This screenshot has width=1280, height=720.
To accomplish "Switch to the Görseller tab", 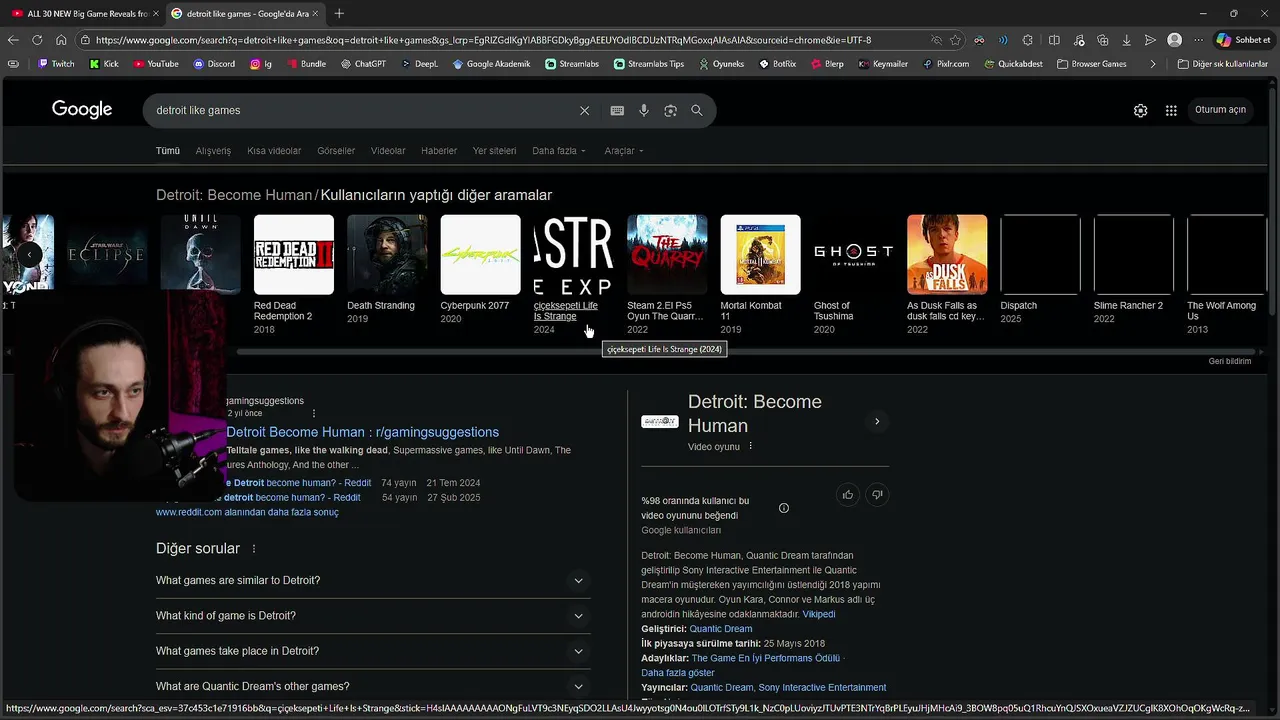I will 336,151.
